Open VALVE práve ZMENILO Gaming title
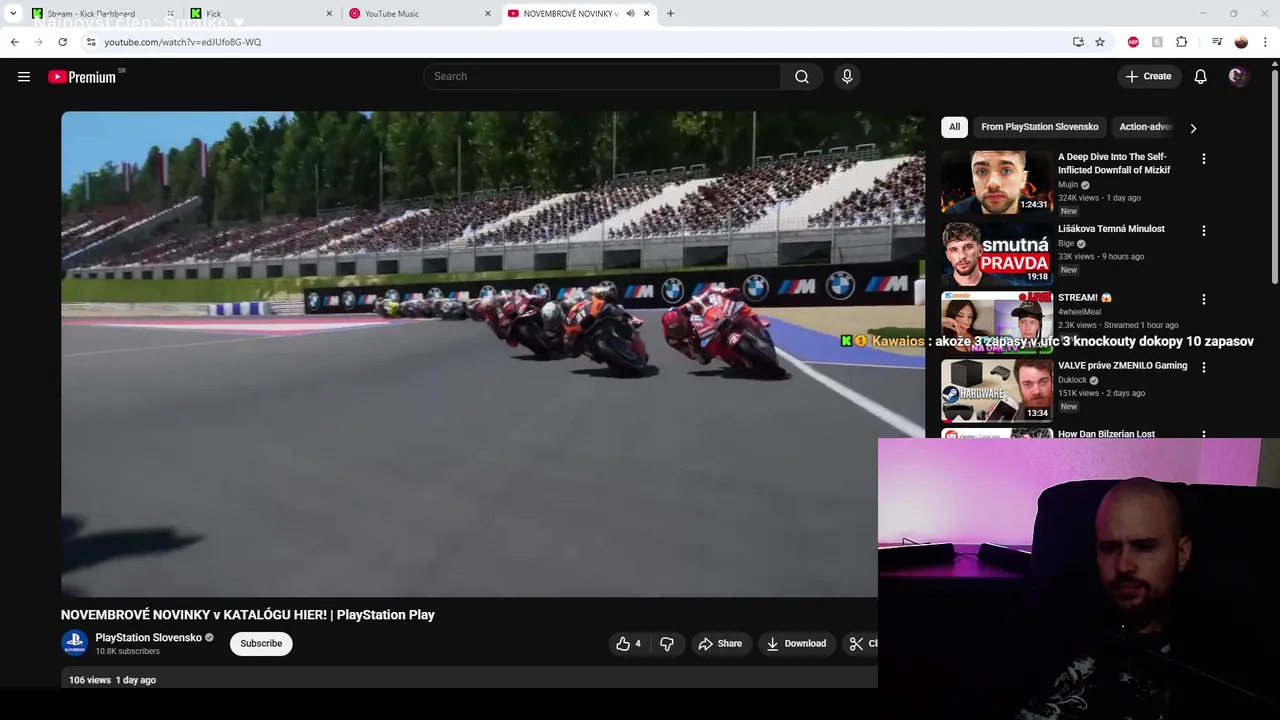 1122,366
